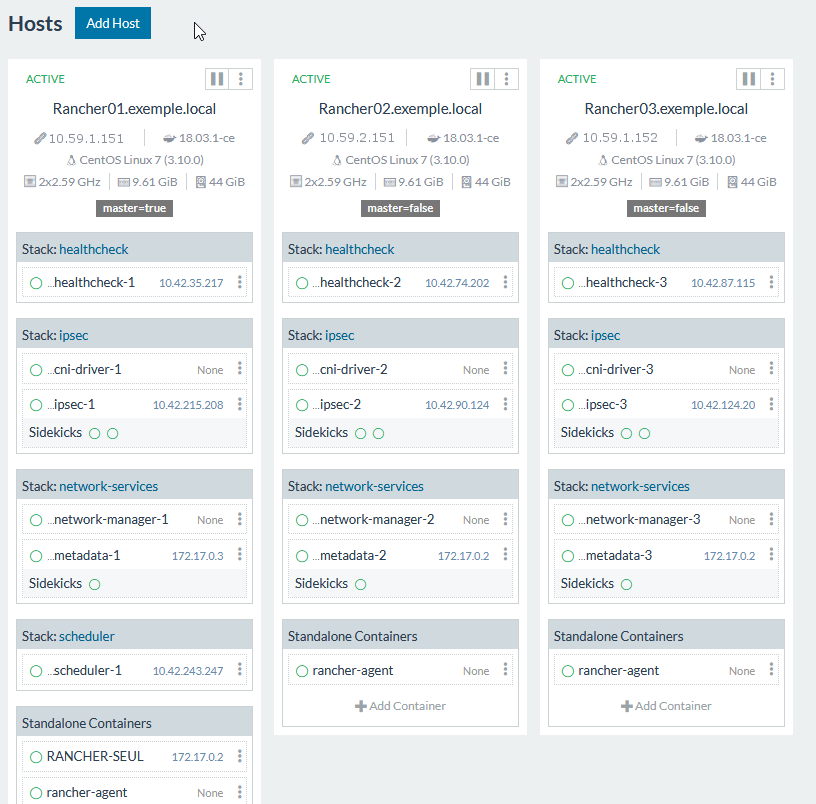Open ipsec stack link on Rancher02
The image size is (816, 804).
(x=339, y=336)
